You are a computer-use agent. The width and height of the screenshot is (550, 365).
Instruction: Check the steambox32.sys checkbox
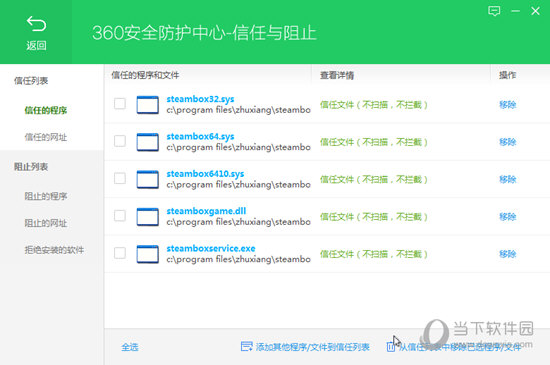coord(120,104)
